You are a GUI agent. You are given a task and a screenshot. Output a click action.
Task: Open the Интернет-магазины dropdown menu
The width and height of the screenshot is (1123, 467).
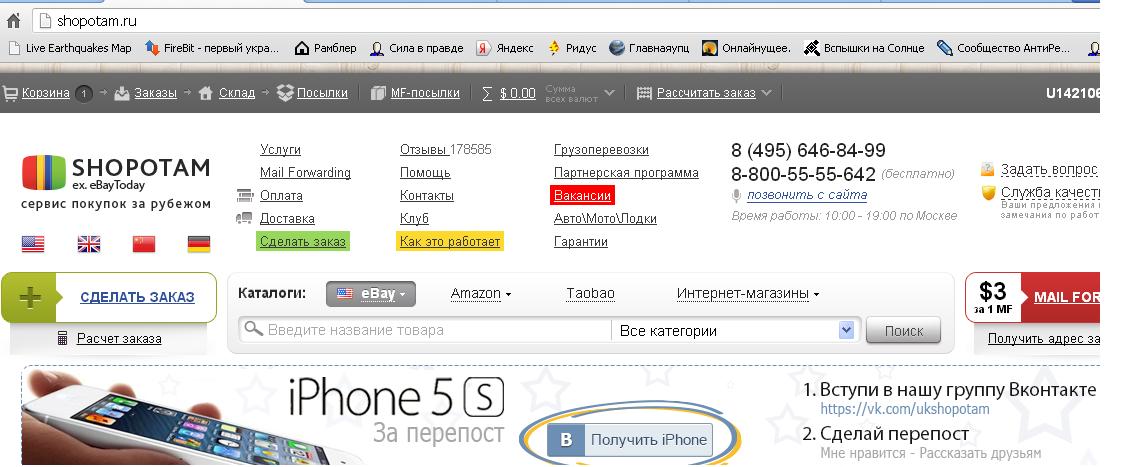(x=748, y=294)
